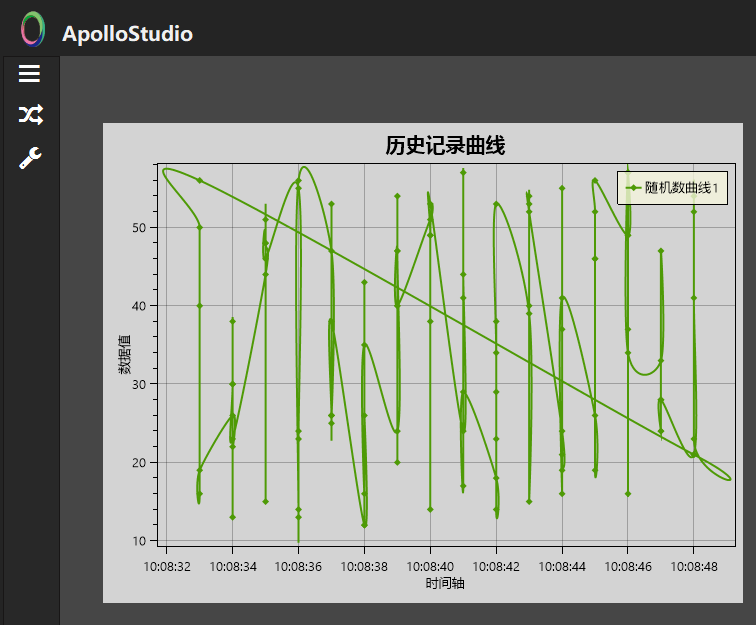Screen dimensions: 756x625
Task: Click the shuffle arrows icon in the sidebar
Action: pos(31,115)
